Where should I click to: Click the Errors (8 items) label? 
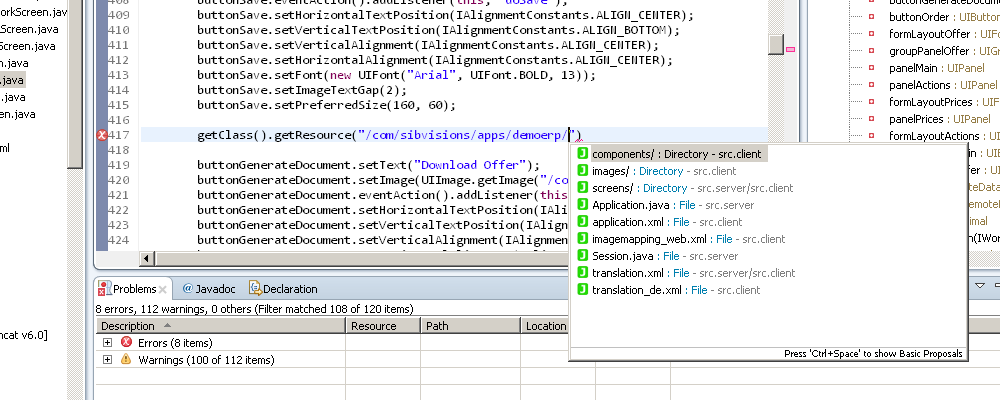(x=175, y=343)
